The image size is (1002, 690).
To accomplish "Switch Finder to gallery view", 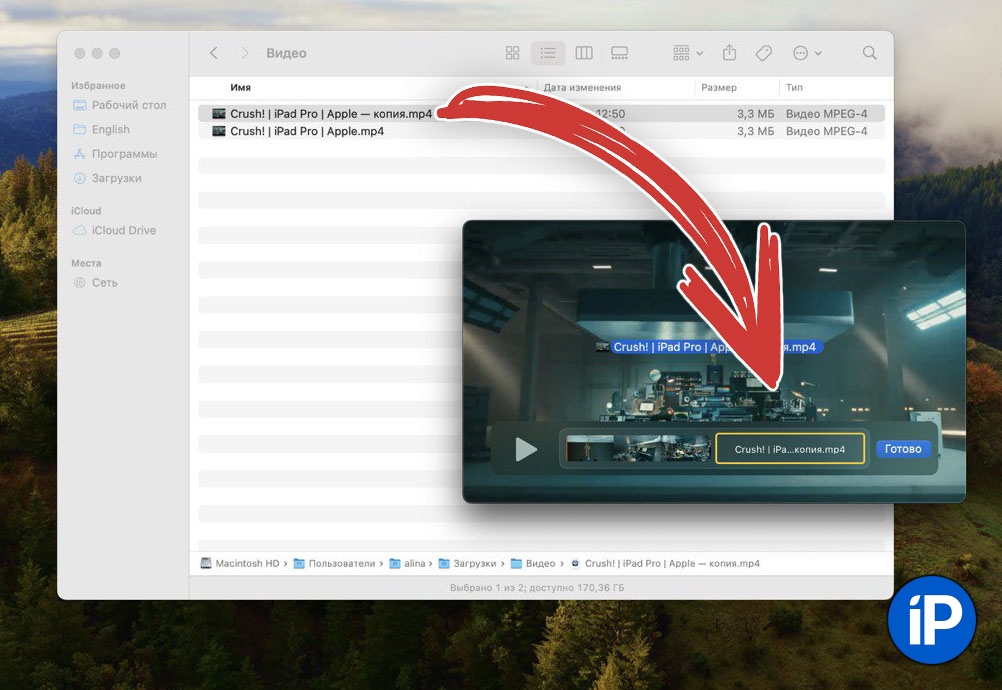I will [619, 53].
